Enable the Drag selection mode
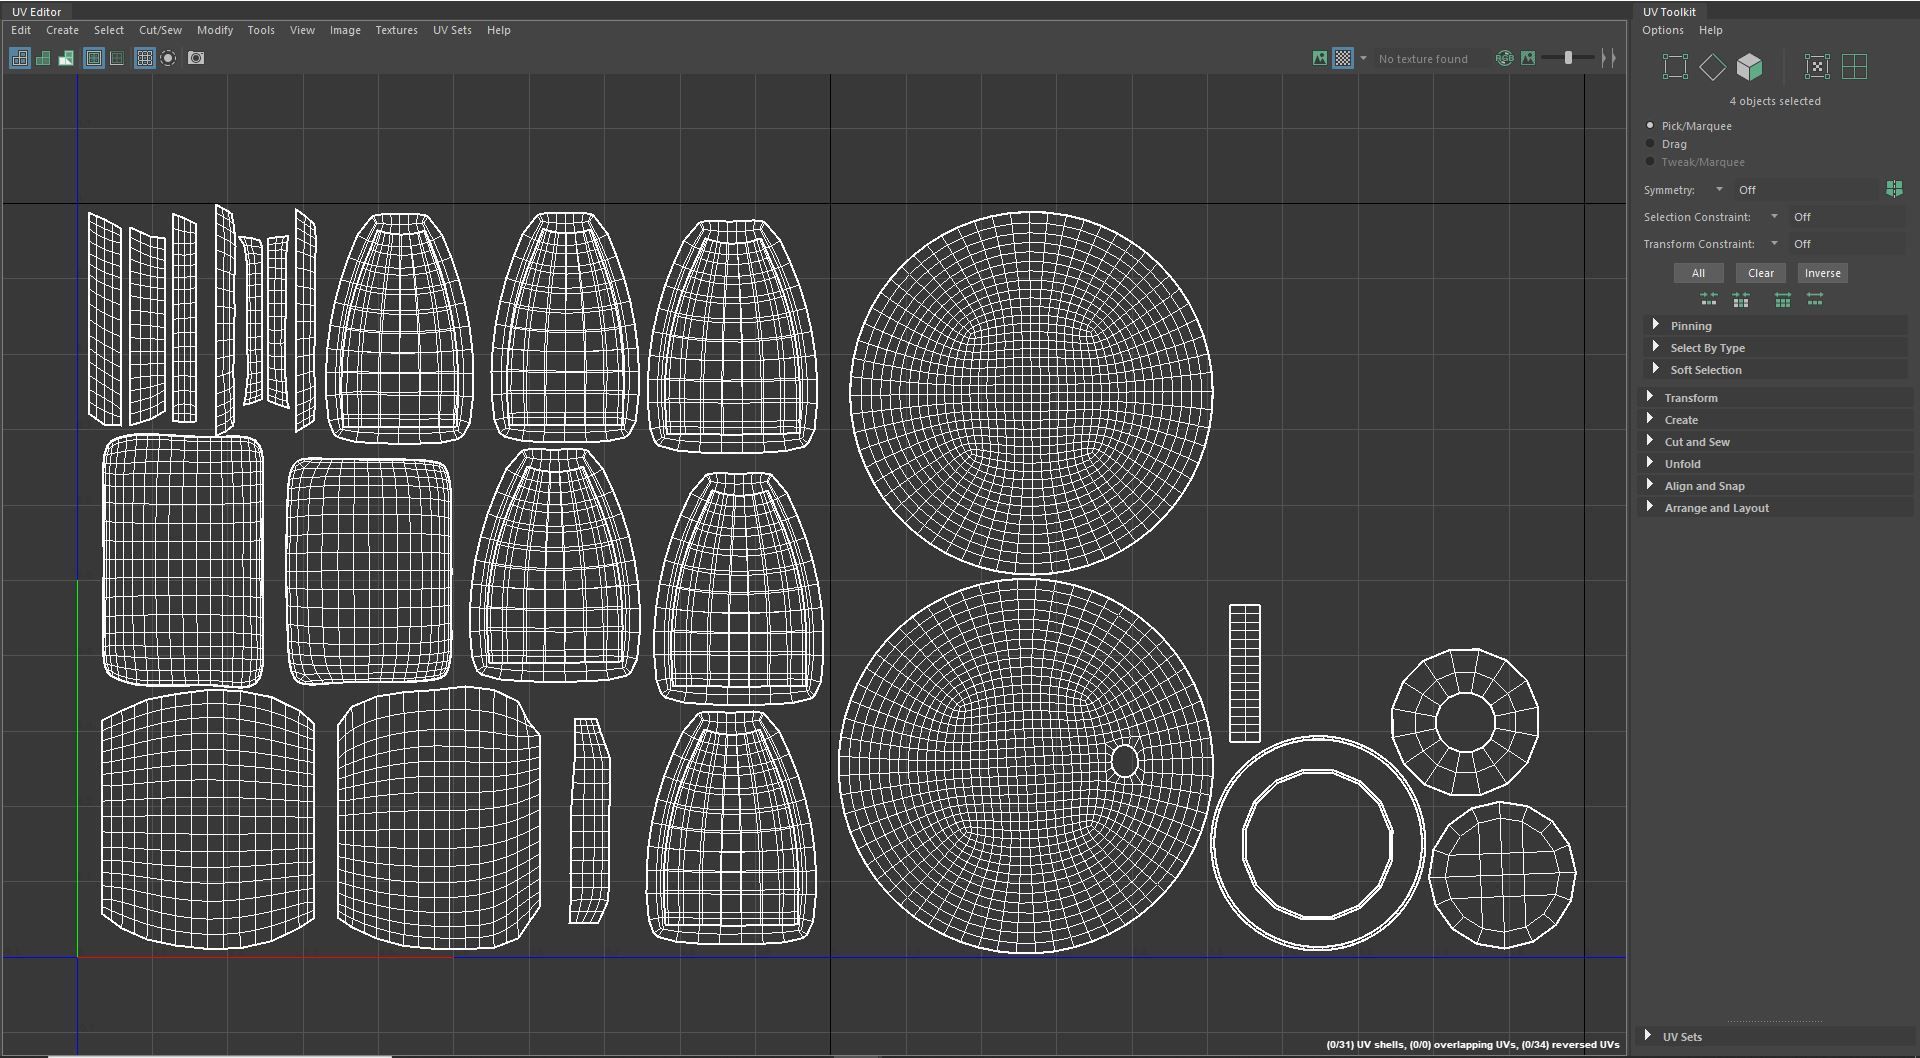Viewport: 1920px width, 1058px height. click(x=1652, y=144)
